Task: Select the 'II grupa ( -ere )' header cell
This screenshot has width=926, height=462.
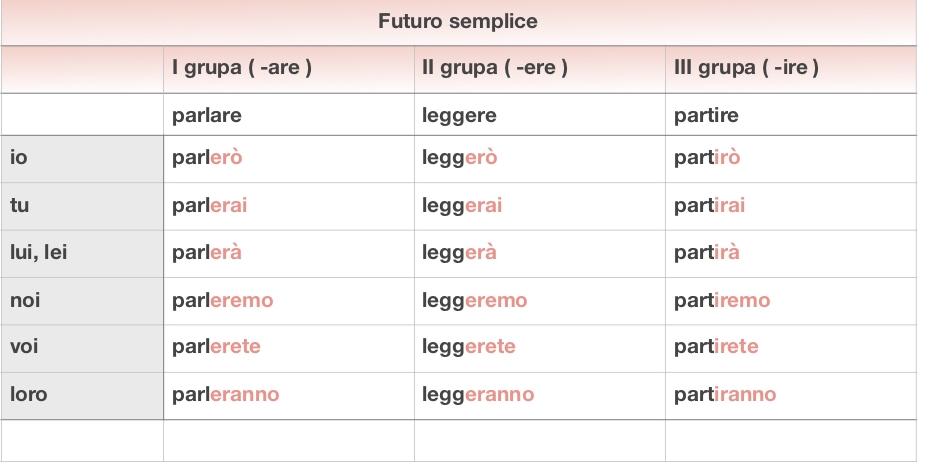Action: 495,69
